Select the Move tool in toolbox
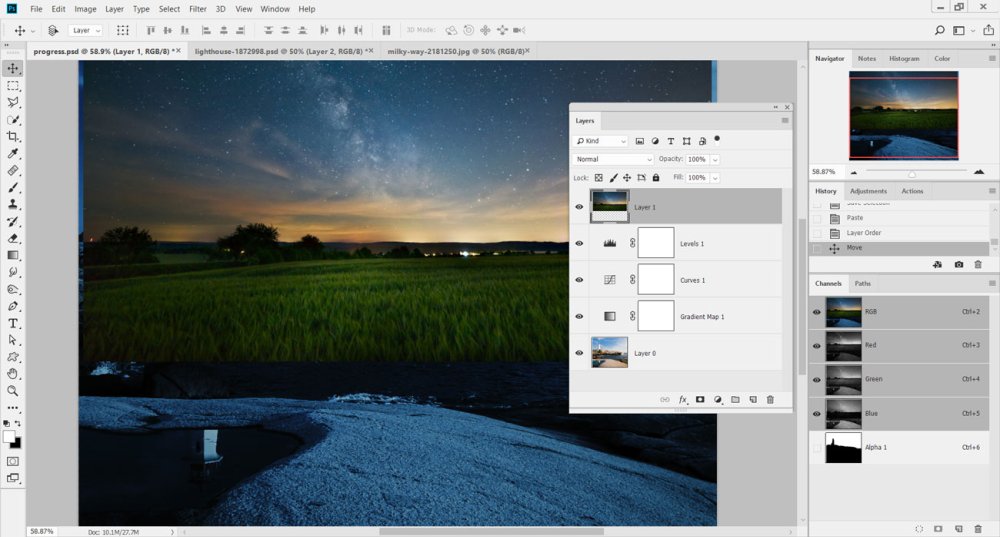Screen dimensions: 1000x537 (13, 68)
